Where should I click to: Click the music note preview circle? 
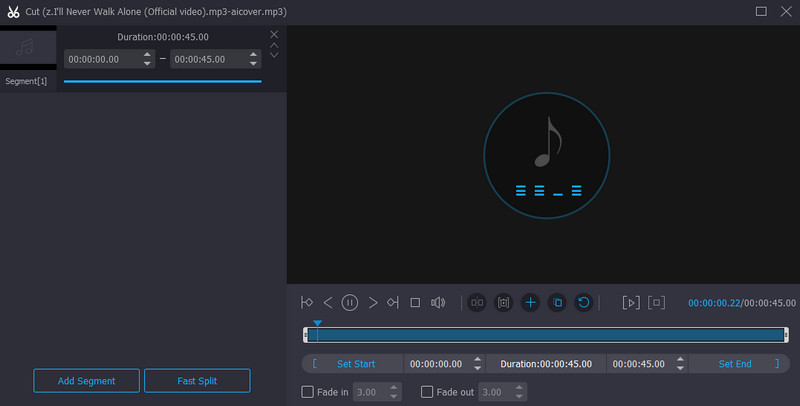point(546,155)
